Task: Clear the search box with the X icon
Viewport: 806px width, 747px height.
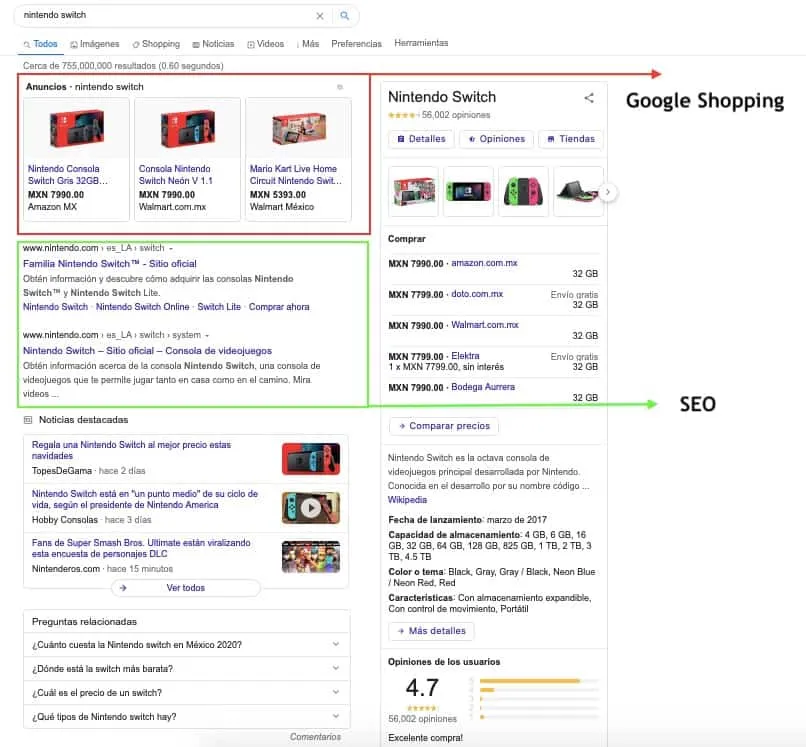Action: click(x=320, y=16)
